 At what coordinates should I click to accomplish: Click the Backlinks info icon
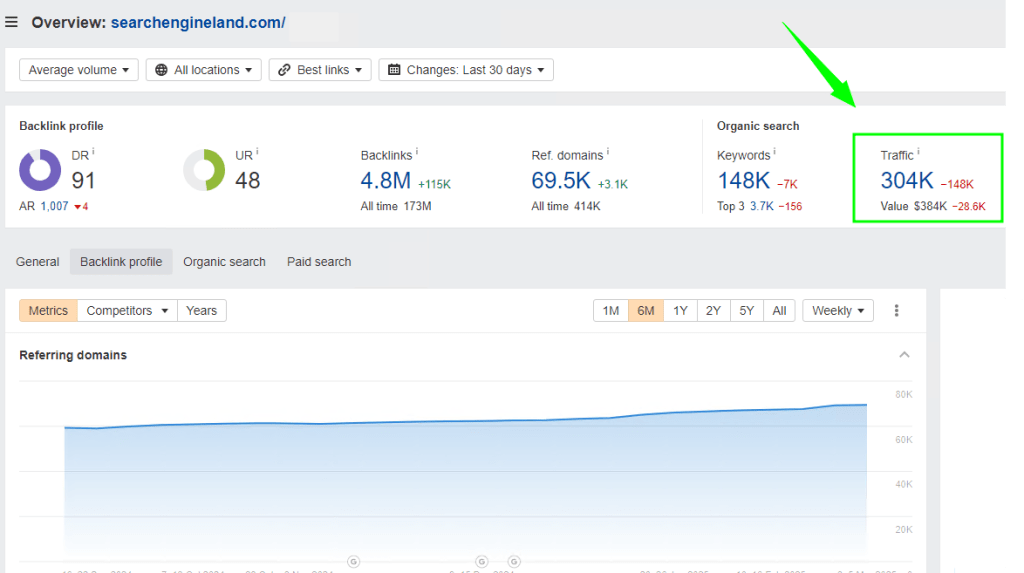point(417,152)
